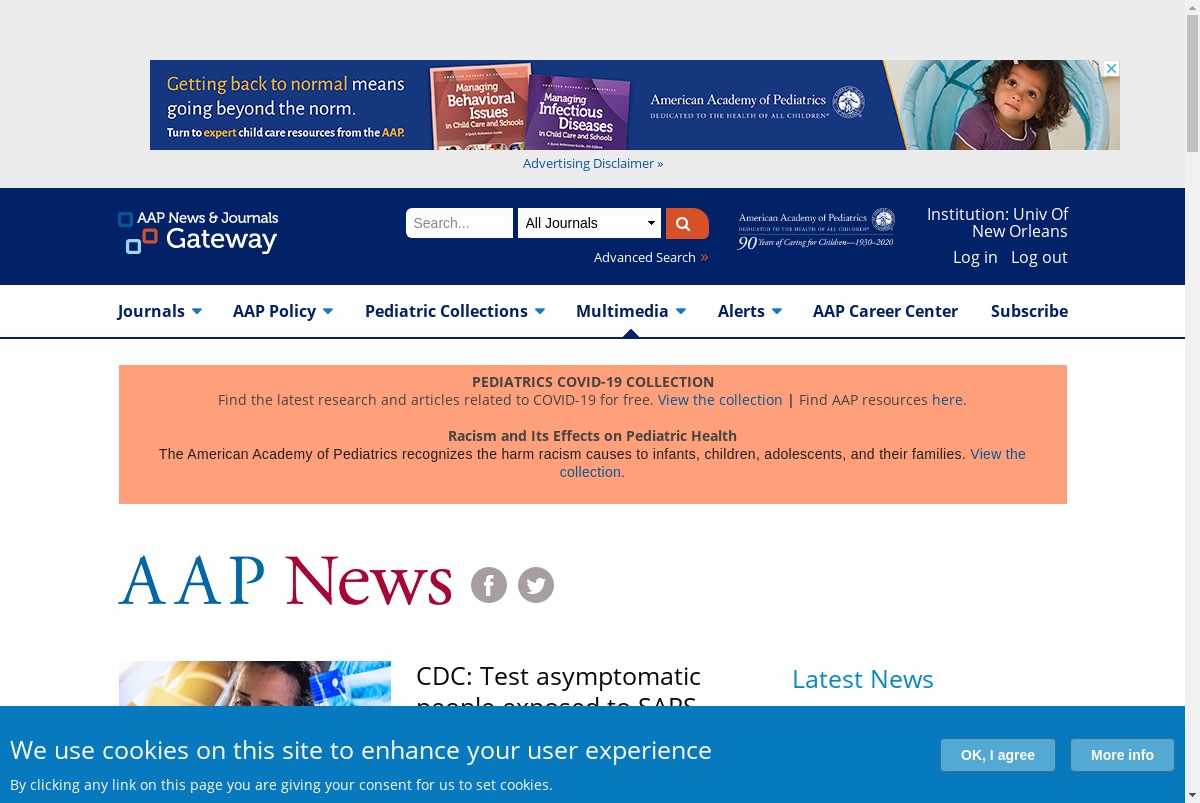
Task: Click the AAP child care resources banner ad
Action: (635, 105)
